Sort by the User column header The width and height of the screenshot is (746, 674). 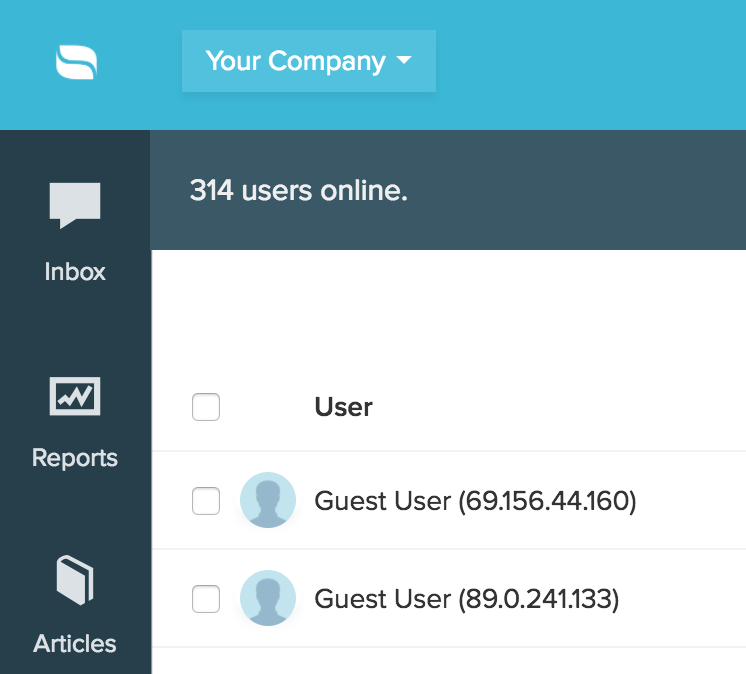[x=343, y=407]
